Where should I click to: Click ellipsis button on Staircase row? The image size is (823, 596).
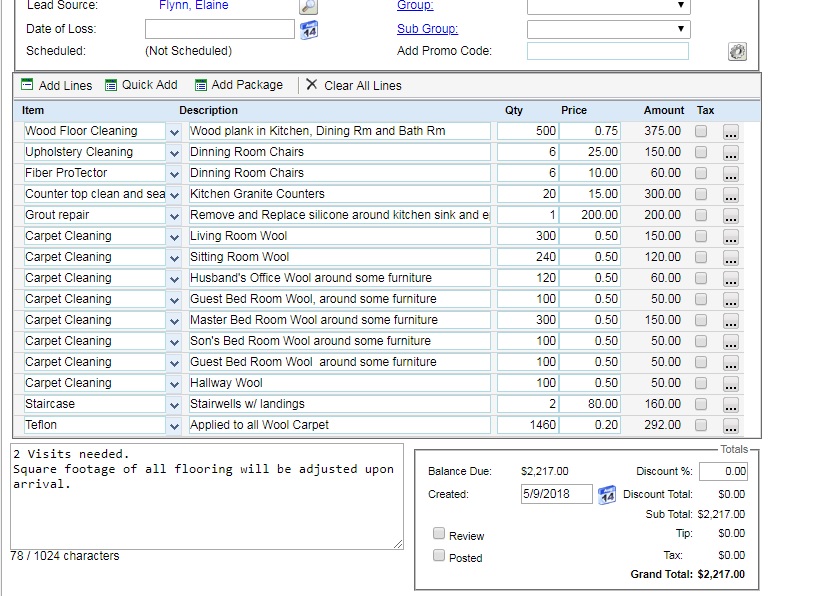click(731, 405)
